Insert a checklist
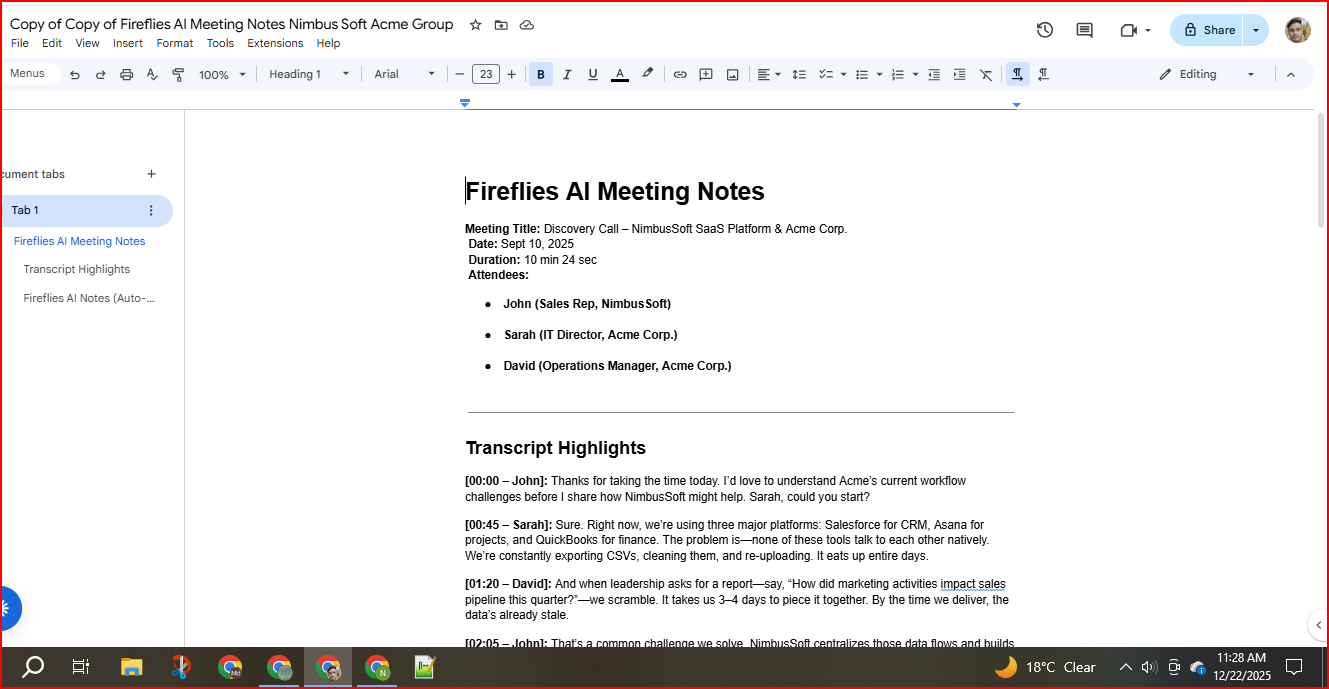Viewport: 1329px width, 689px height. click(x=826, y=74)
